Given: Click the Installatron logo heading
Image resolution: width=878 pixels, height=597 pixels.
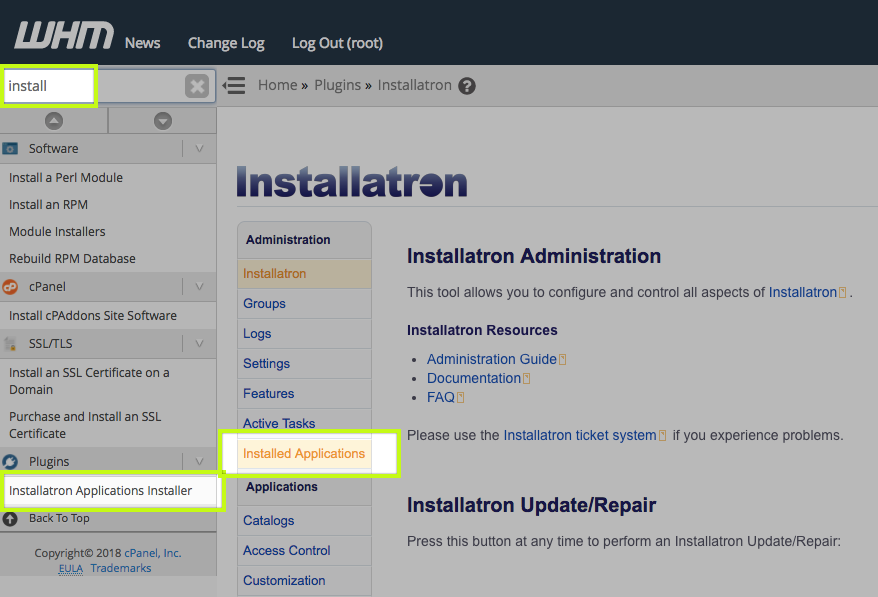Looking at the screenshot, I should (352, 182).
